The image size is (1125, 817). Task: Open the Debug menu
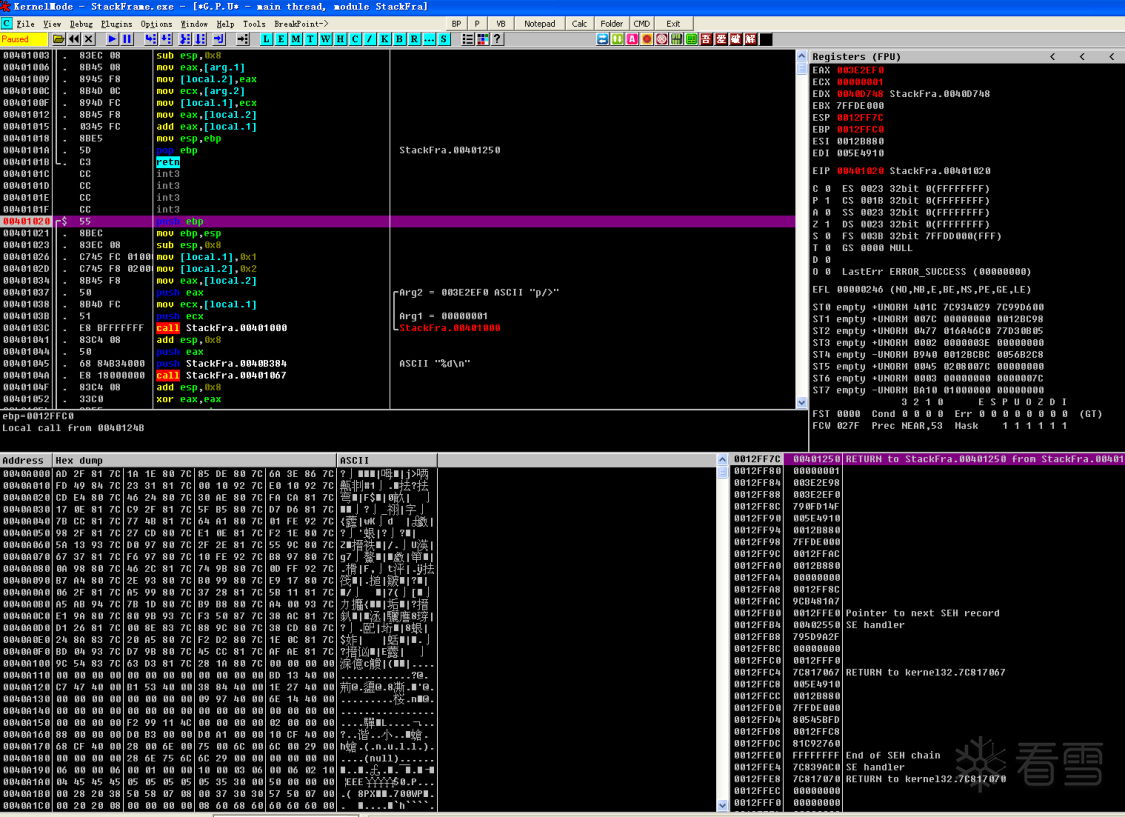(82, 24)
